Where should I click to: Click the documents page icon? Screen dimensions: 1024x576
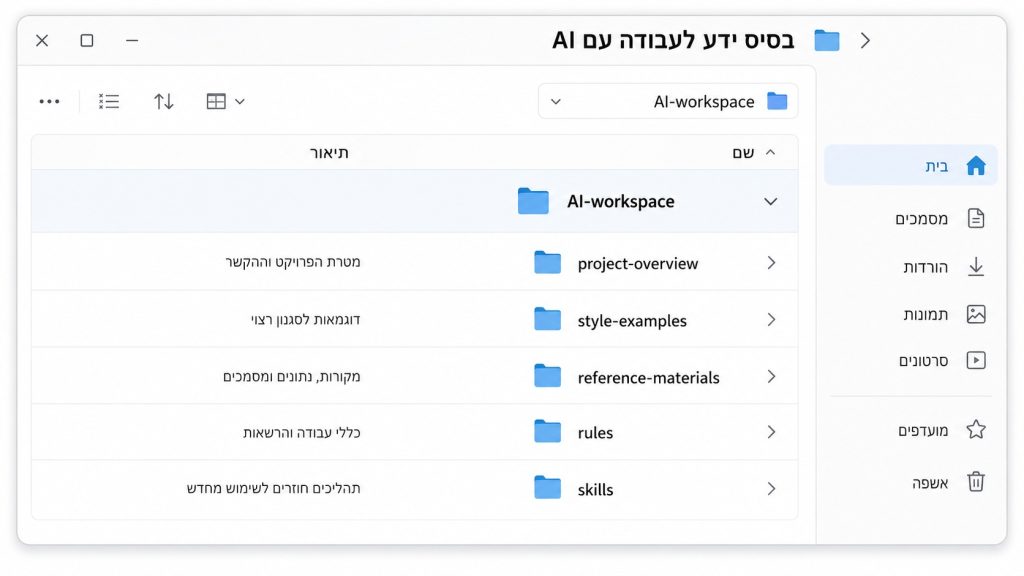pyautogui.click(x=976, y=218)
